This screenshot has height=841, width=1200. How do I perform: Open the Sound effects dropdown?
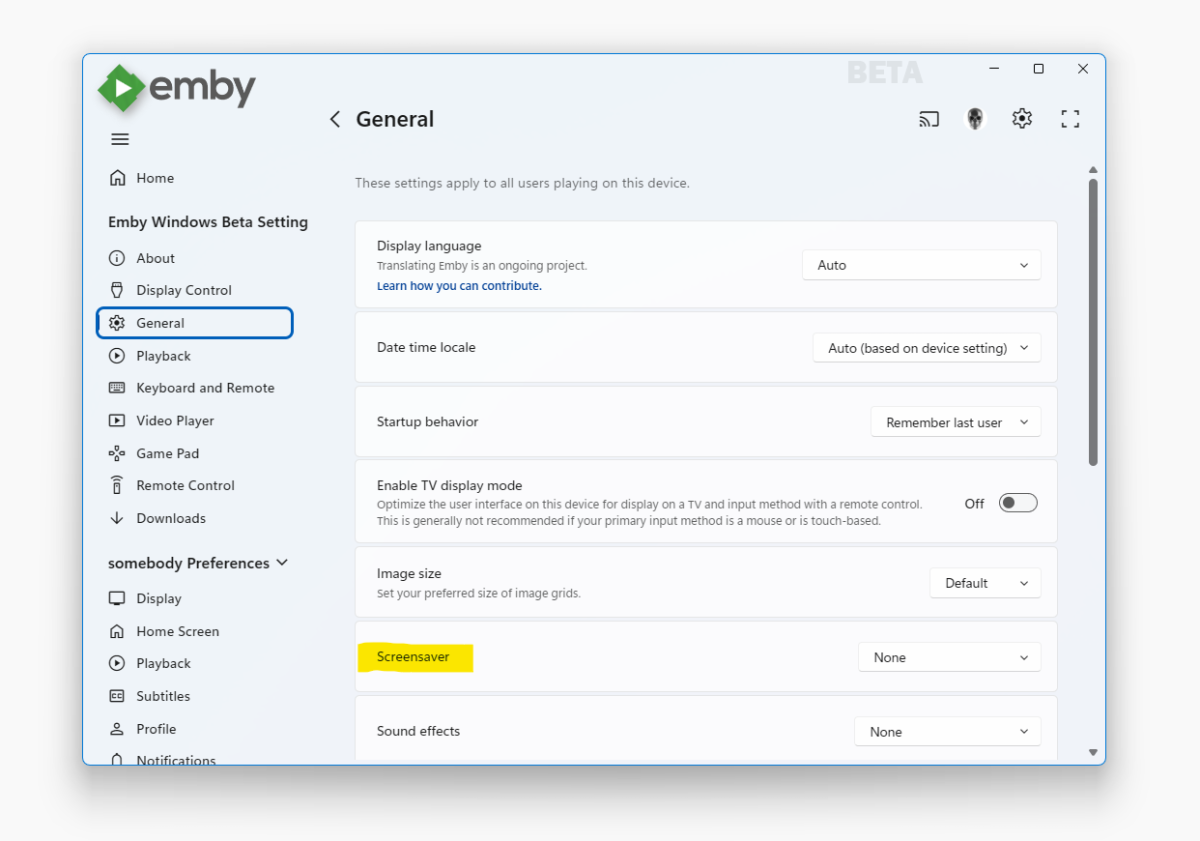pyautogui.click(x=947, y=732)
